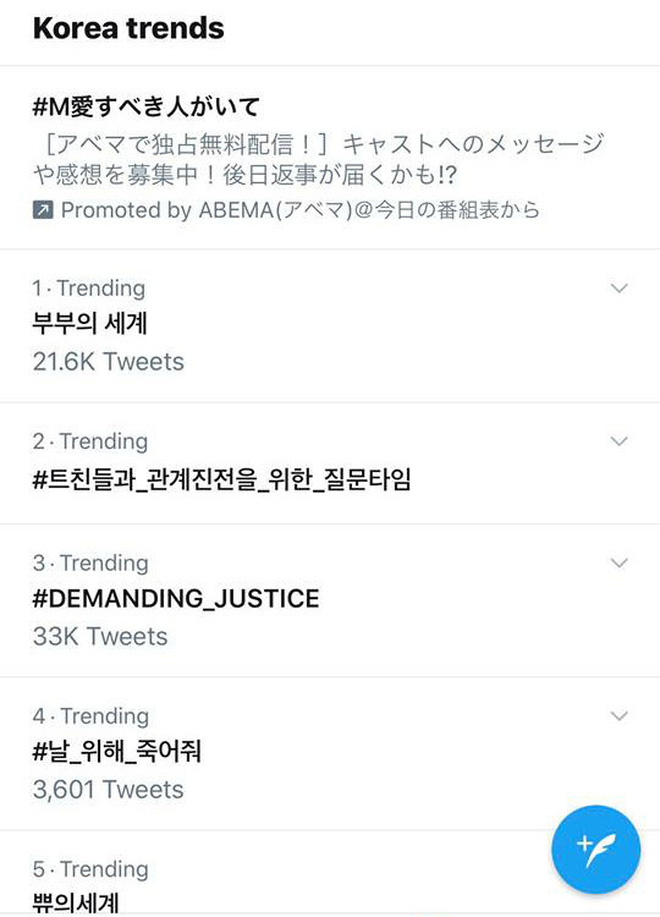Click the "5 · Trending" rank label
The image size is (660, 917).
coord(90,869)
